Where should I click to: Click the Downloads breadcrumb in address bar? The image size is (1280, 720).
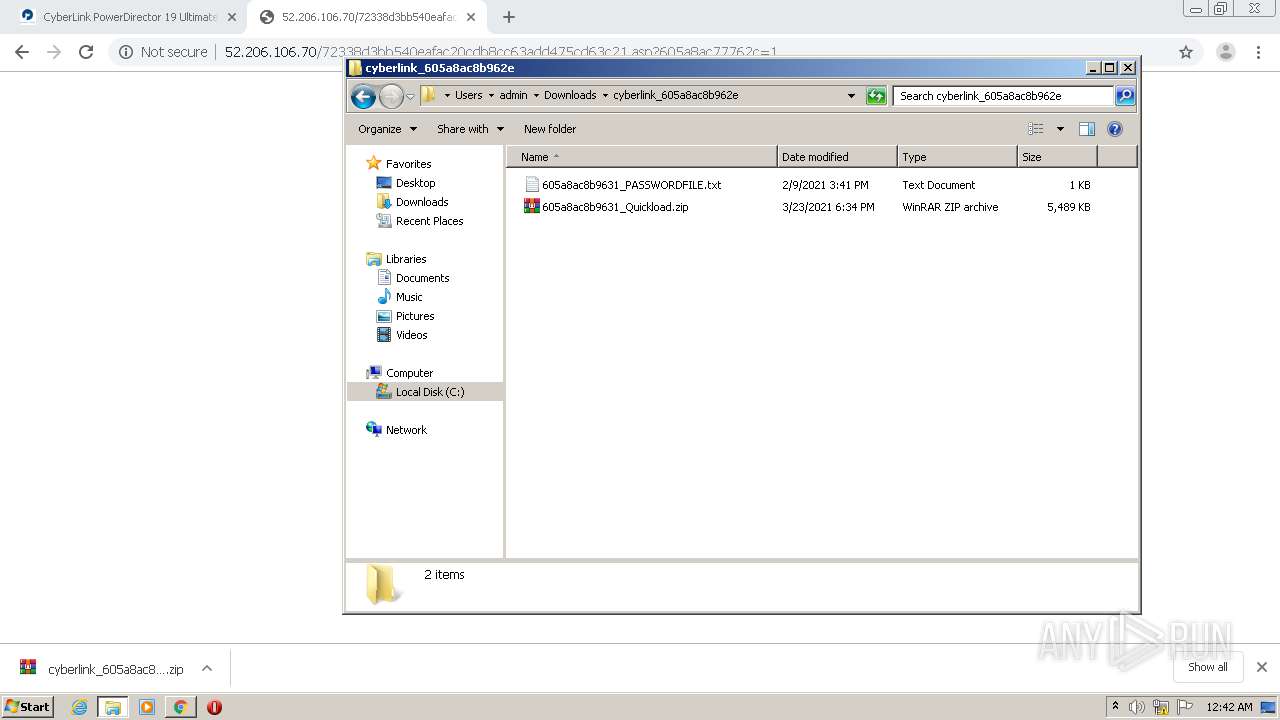[570, 96]
